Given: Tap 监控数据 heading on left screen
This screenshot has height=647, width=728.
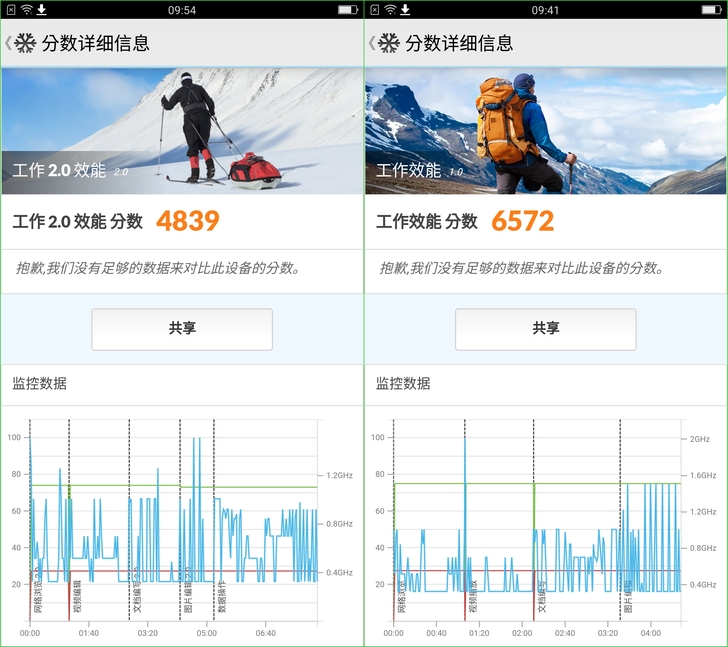Looking at the screenshot, I should (39, 383).
